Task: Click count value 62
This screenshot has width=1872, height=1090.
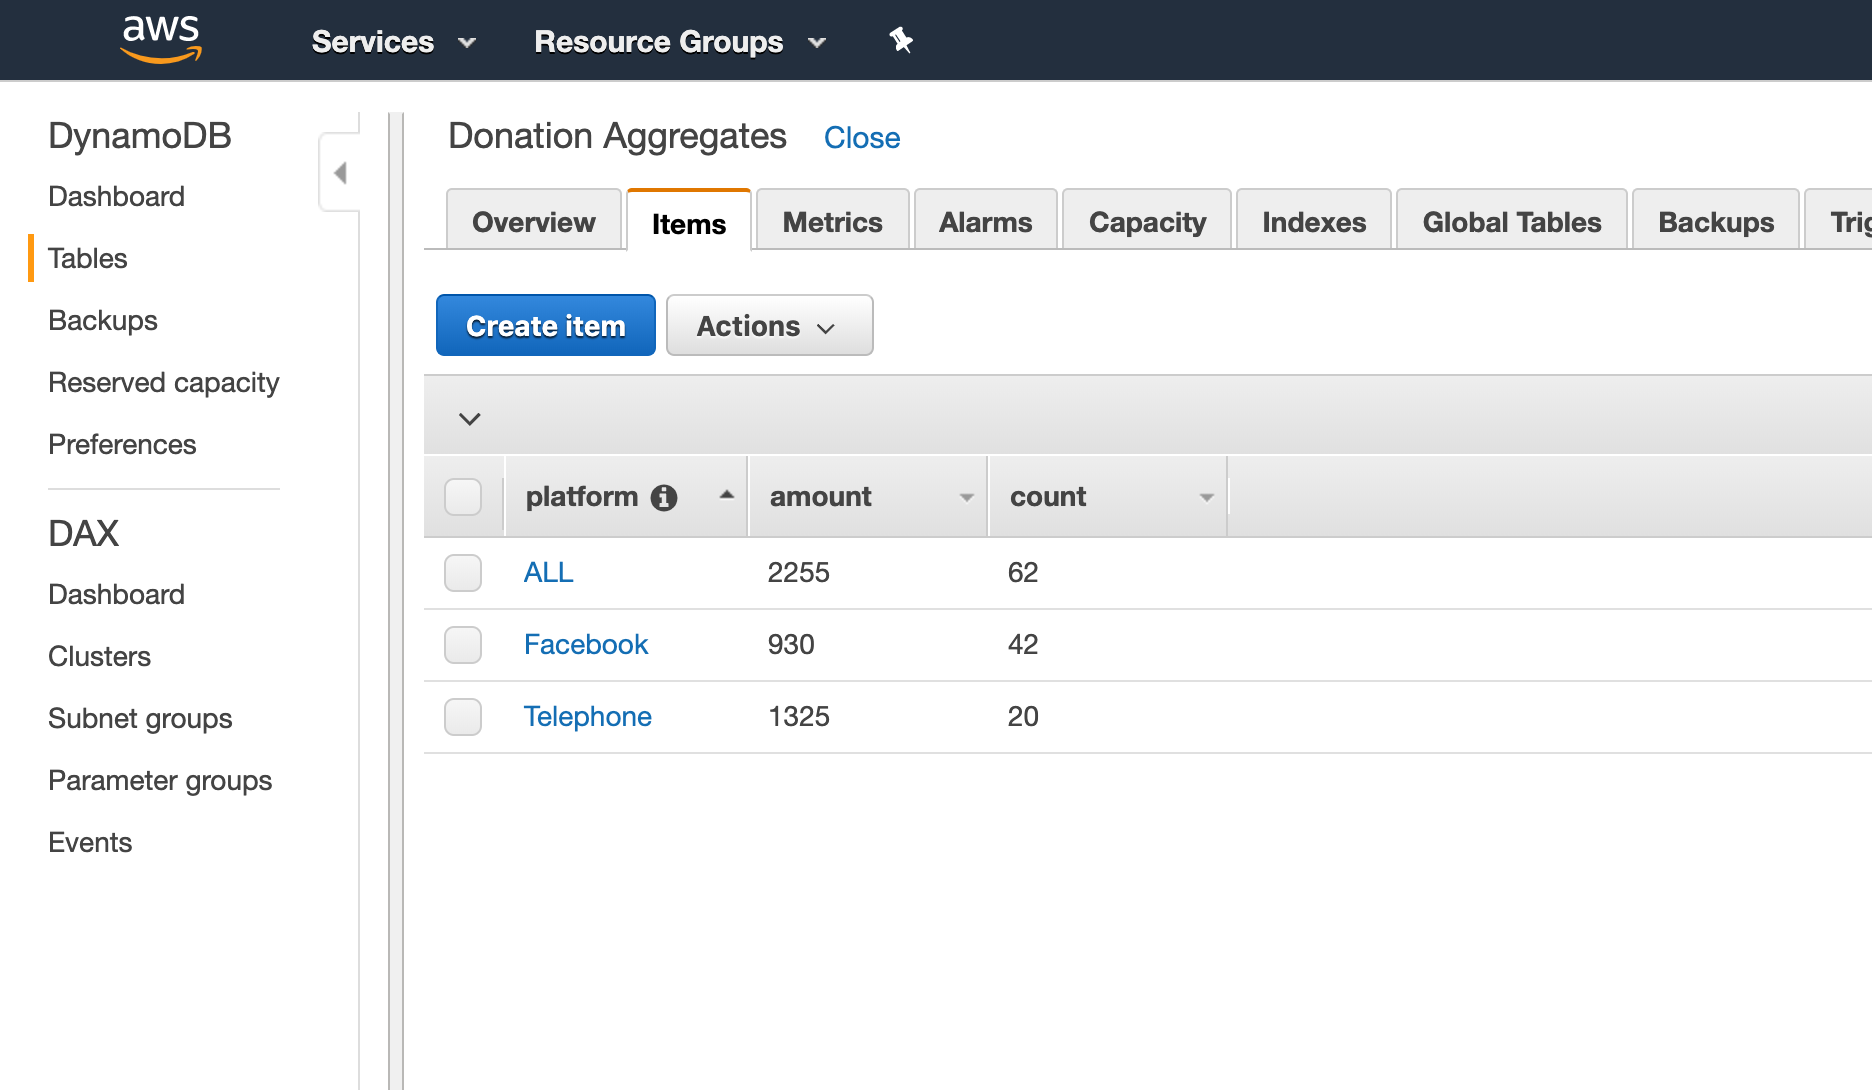Action: (1023, 573)
